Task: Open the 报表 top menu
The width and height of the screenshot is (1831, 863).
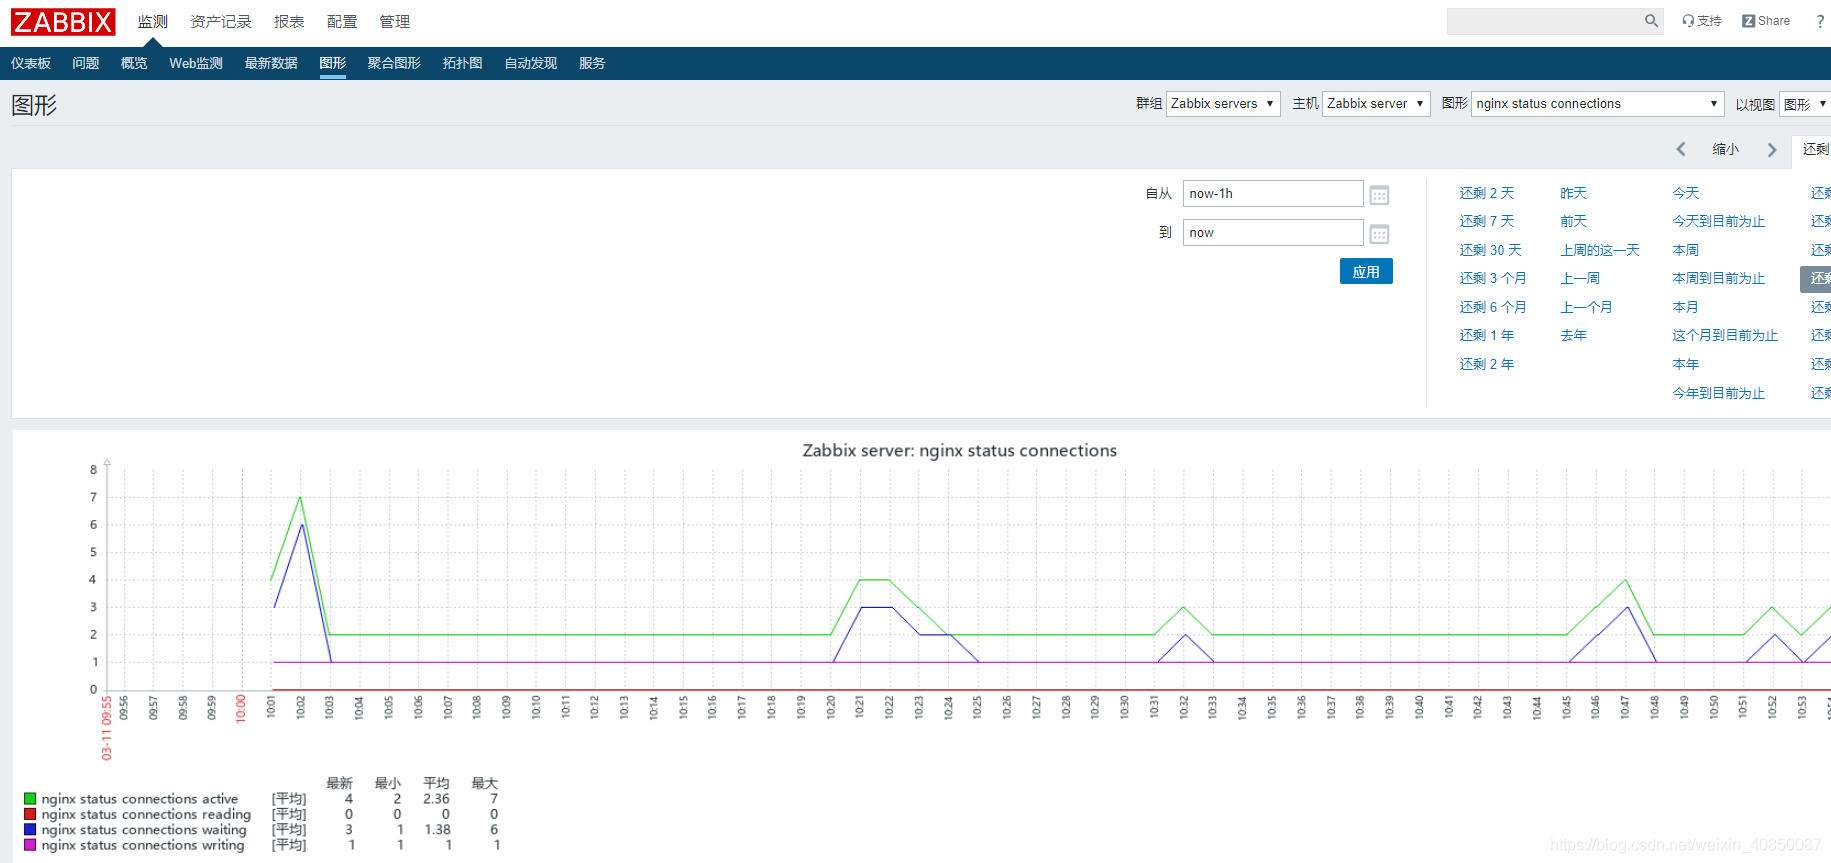Action: (289, 21)
